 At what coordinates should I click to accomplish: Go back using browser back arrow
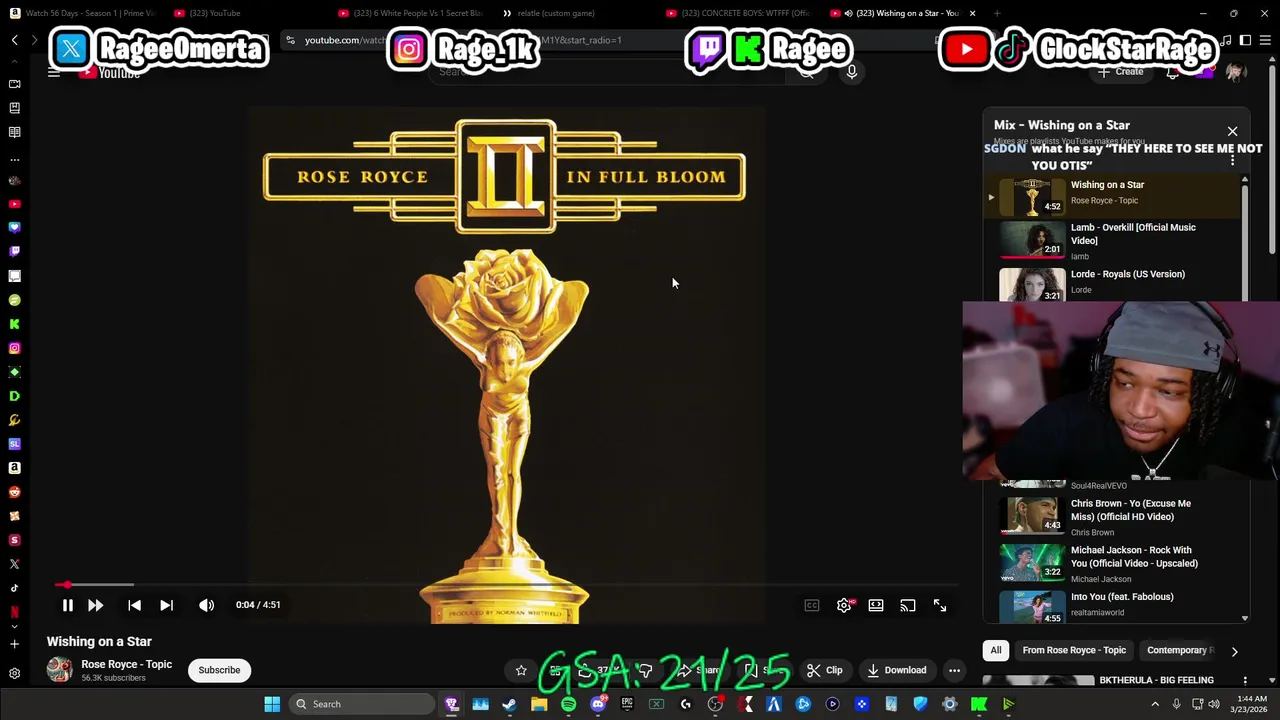point(15,40)
